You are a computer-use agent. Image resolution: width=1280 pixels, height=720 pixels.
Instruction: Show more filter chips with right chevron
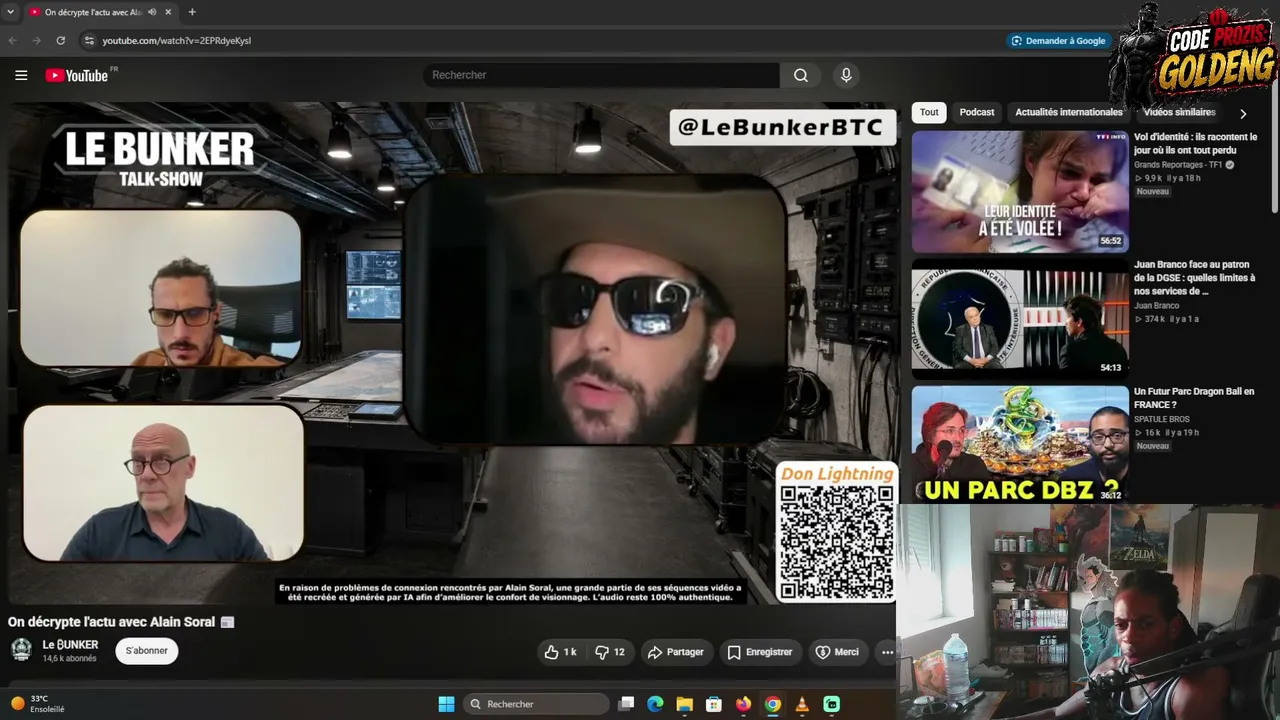(1243, 113)
